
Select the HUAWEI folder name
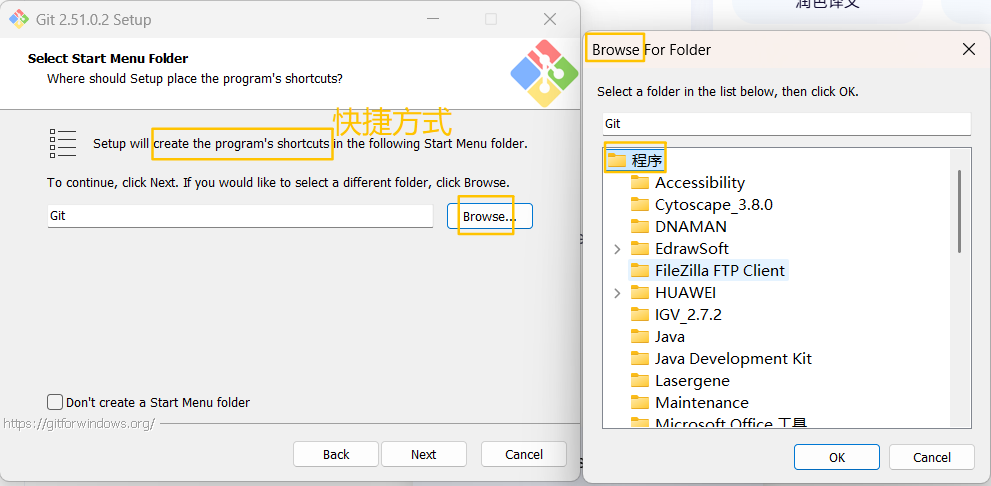[x=685, y=293]
